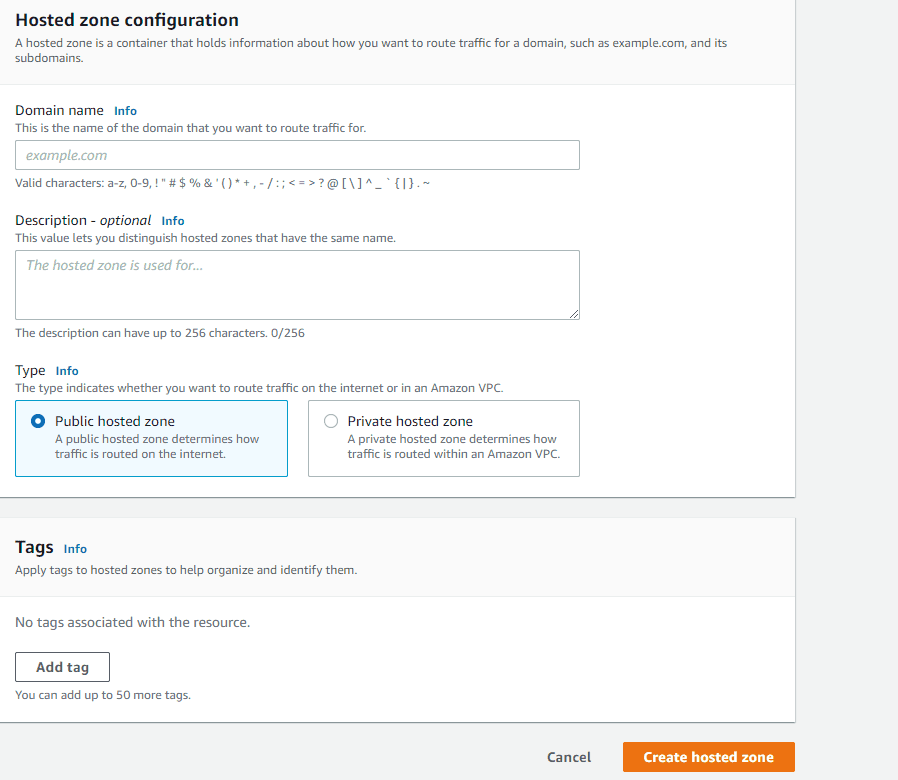Click the example.com placeholder text
Viewport: 898px width, 780px height.
66,155
